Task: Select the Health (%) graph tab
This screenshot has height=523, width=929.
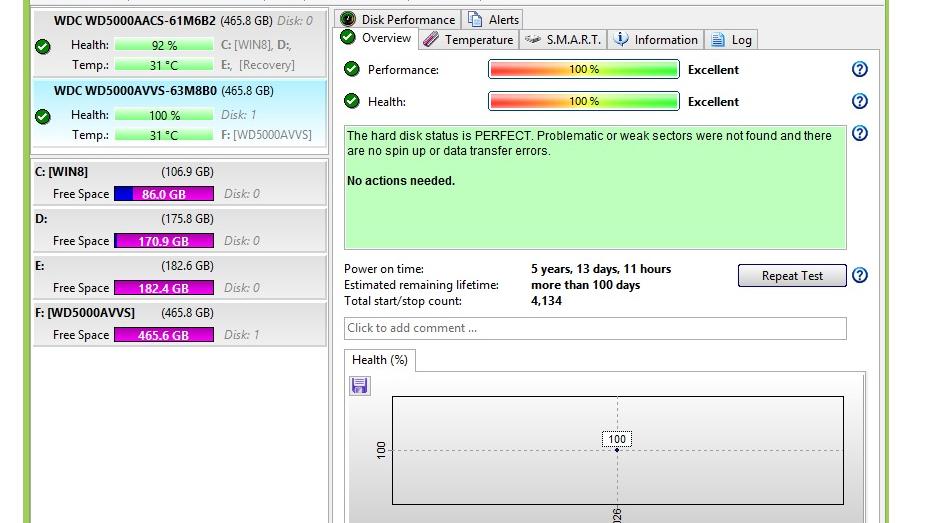Action: click(x=380, y=360)
